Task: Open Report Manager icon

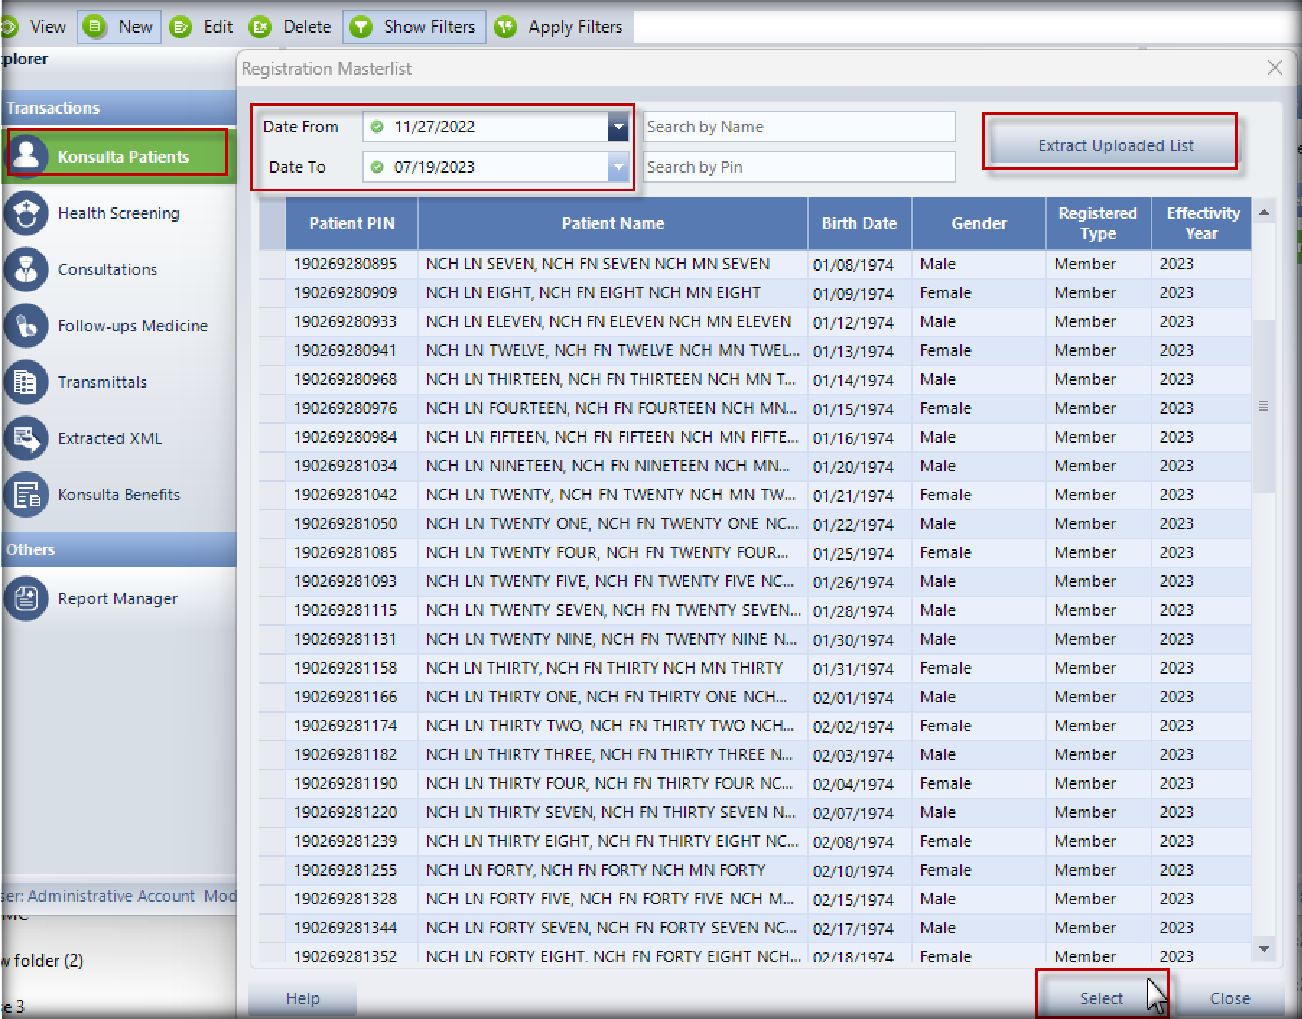Action: coord(27,598)
